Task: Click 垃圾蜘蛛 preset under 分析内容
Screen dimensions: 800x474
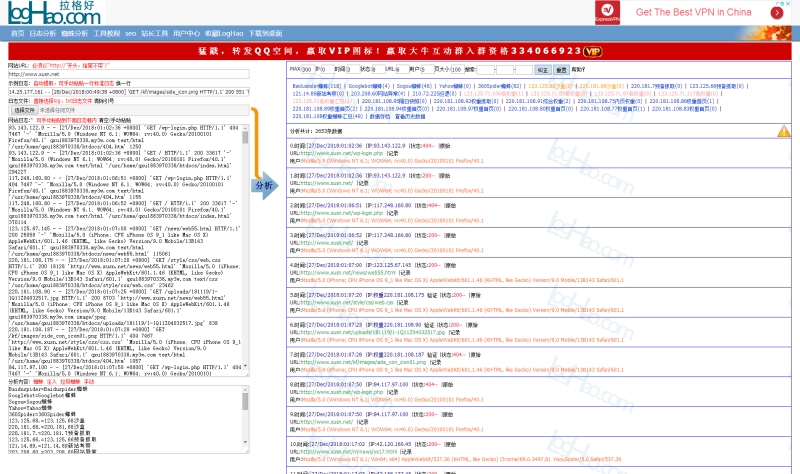Action: pos(70,382)
